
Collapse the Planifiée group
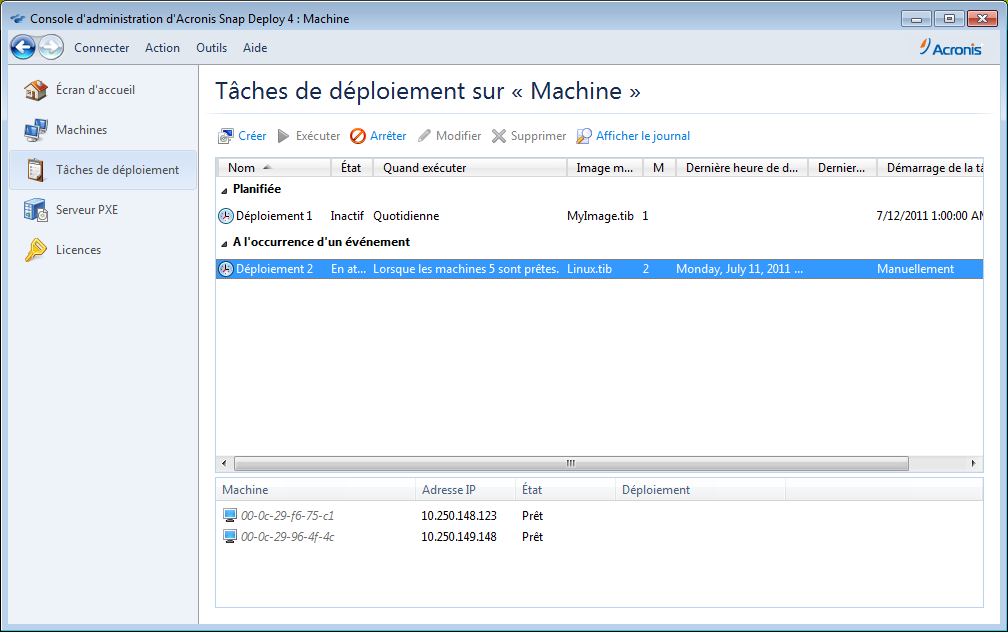tap(225, 189)
